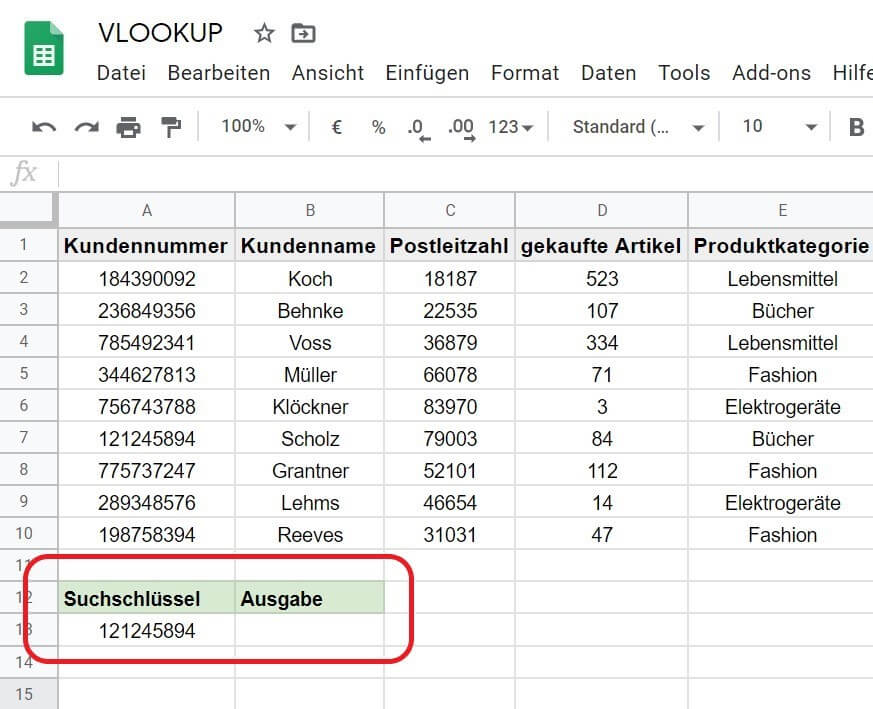Click the print icon
Image resolution: width=873 pixels, height=709 pixels.
[x=129, y=127]
